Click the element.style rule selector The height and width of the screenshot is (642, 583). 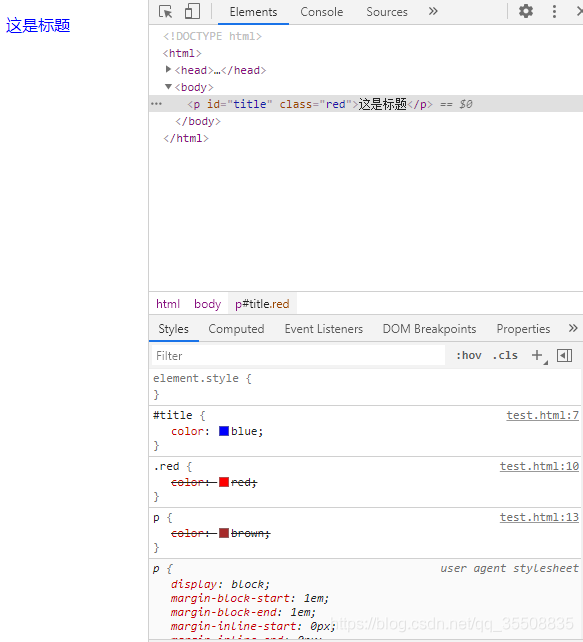196,378
